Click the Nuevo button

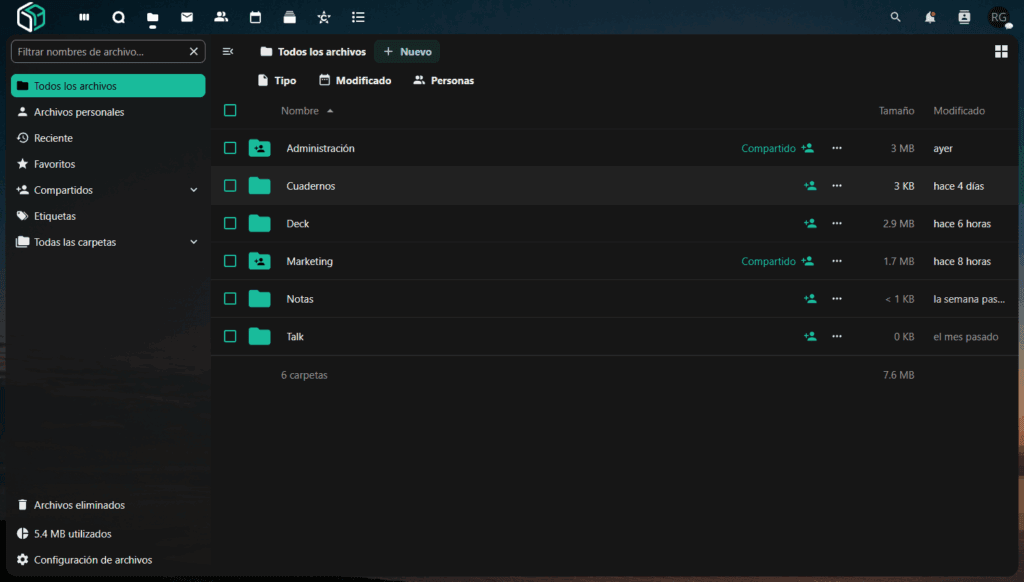[x=407, y=51]
